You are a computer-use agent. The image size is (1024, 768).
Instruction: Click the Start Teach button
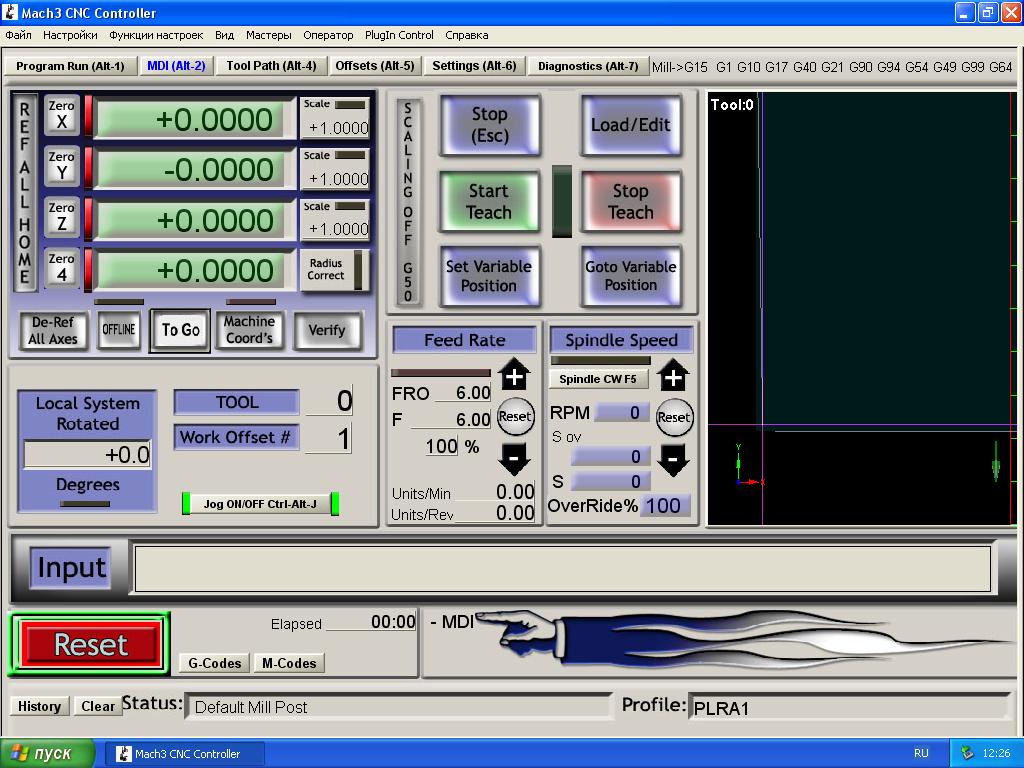[489, 201]
